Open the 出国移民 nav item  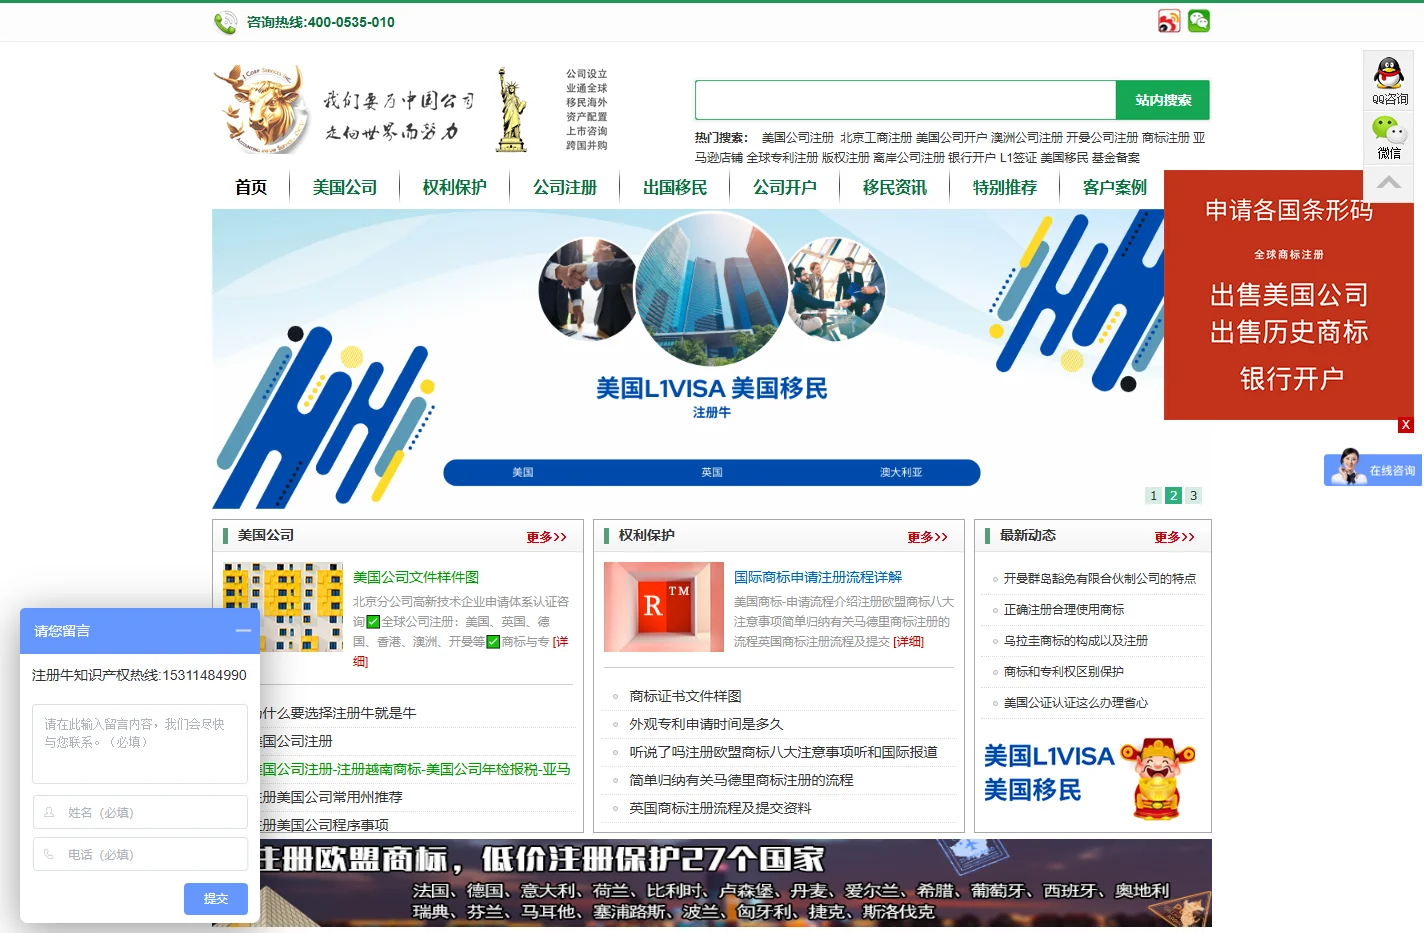(675, 188)
